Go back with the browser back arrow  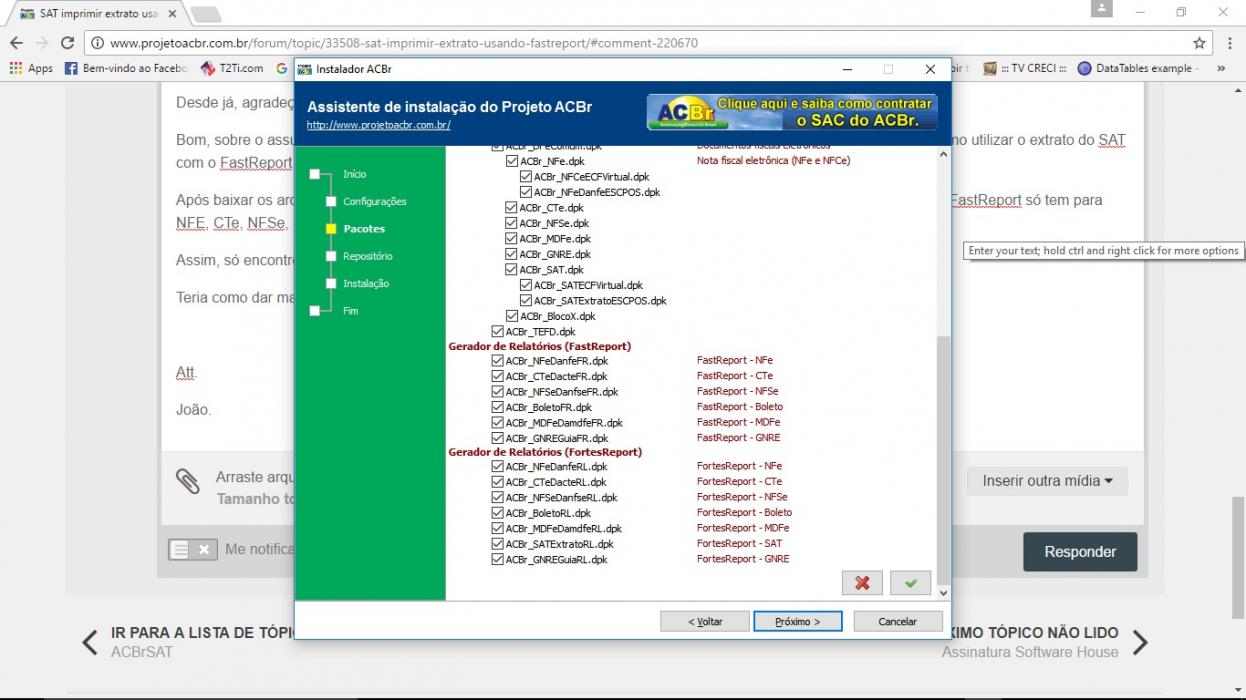(x=16, y=43)
